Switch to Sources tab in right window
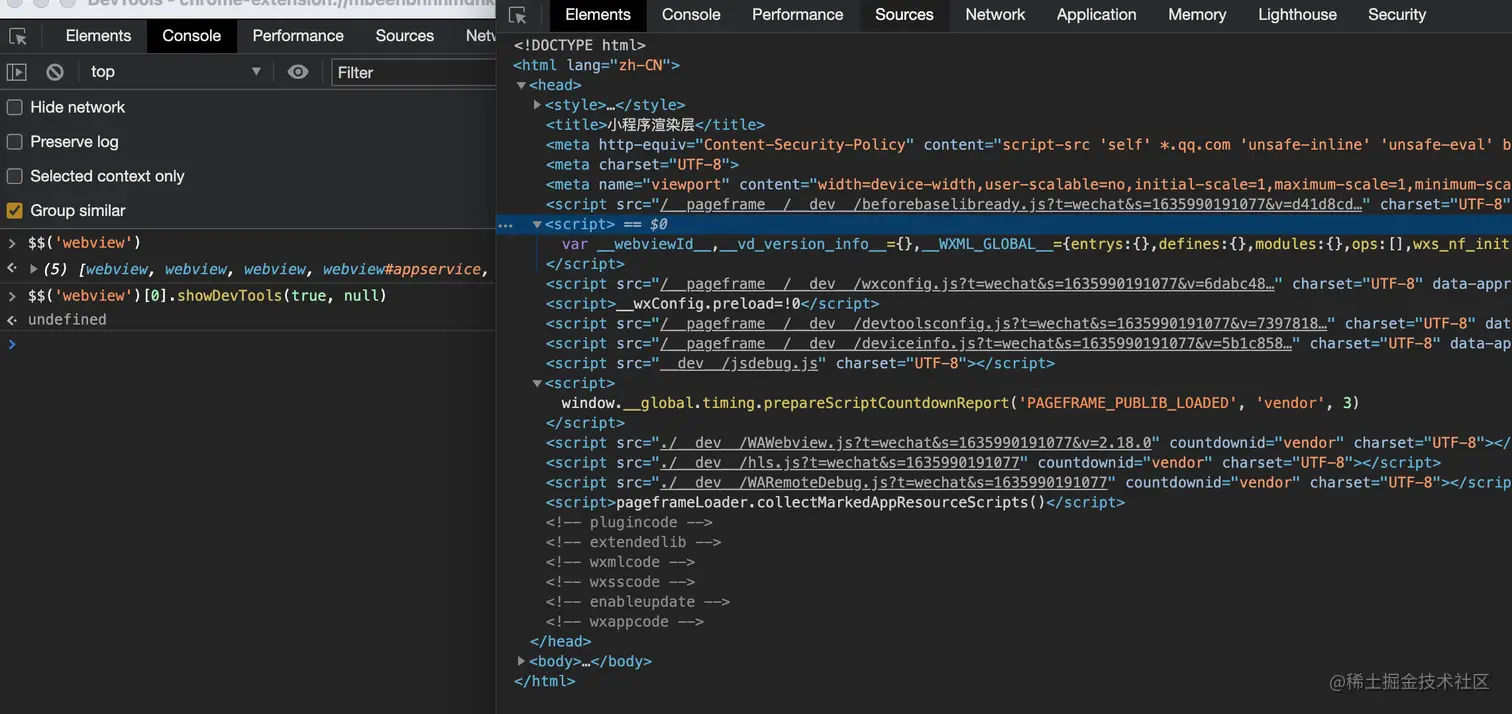The image size is (1512, 714). (x=904, y=15)
